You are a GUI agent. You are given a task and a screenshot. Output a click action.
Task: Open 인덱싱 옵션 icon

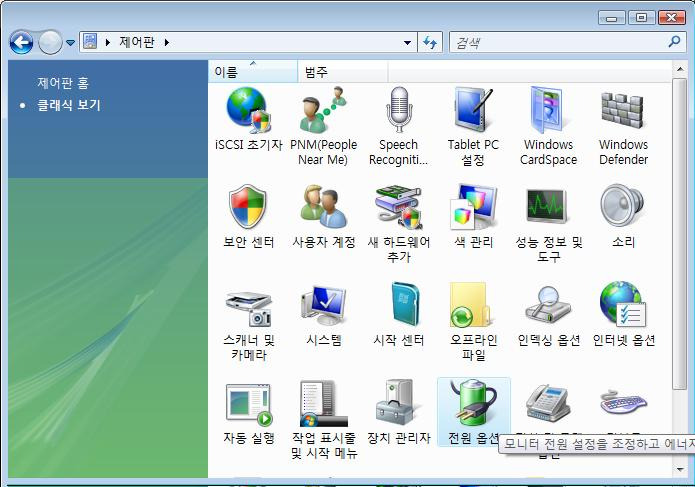click(548, 306)
